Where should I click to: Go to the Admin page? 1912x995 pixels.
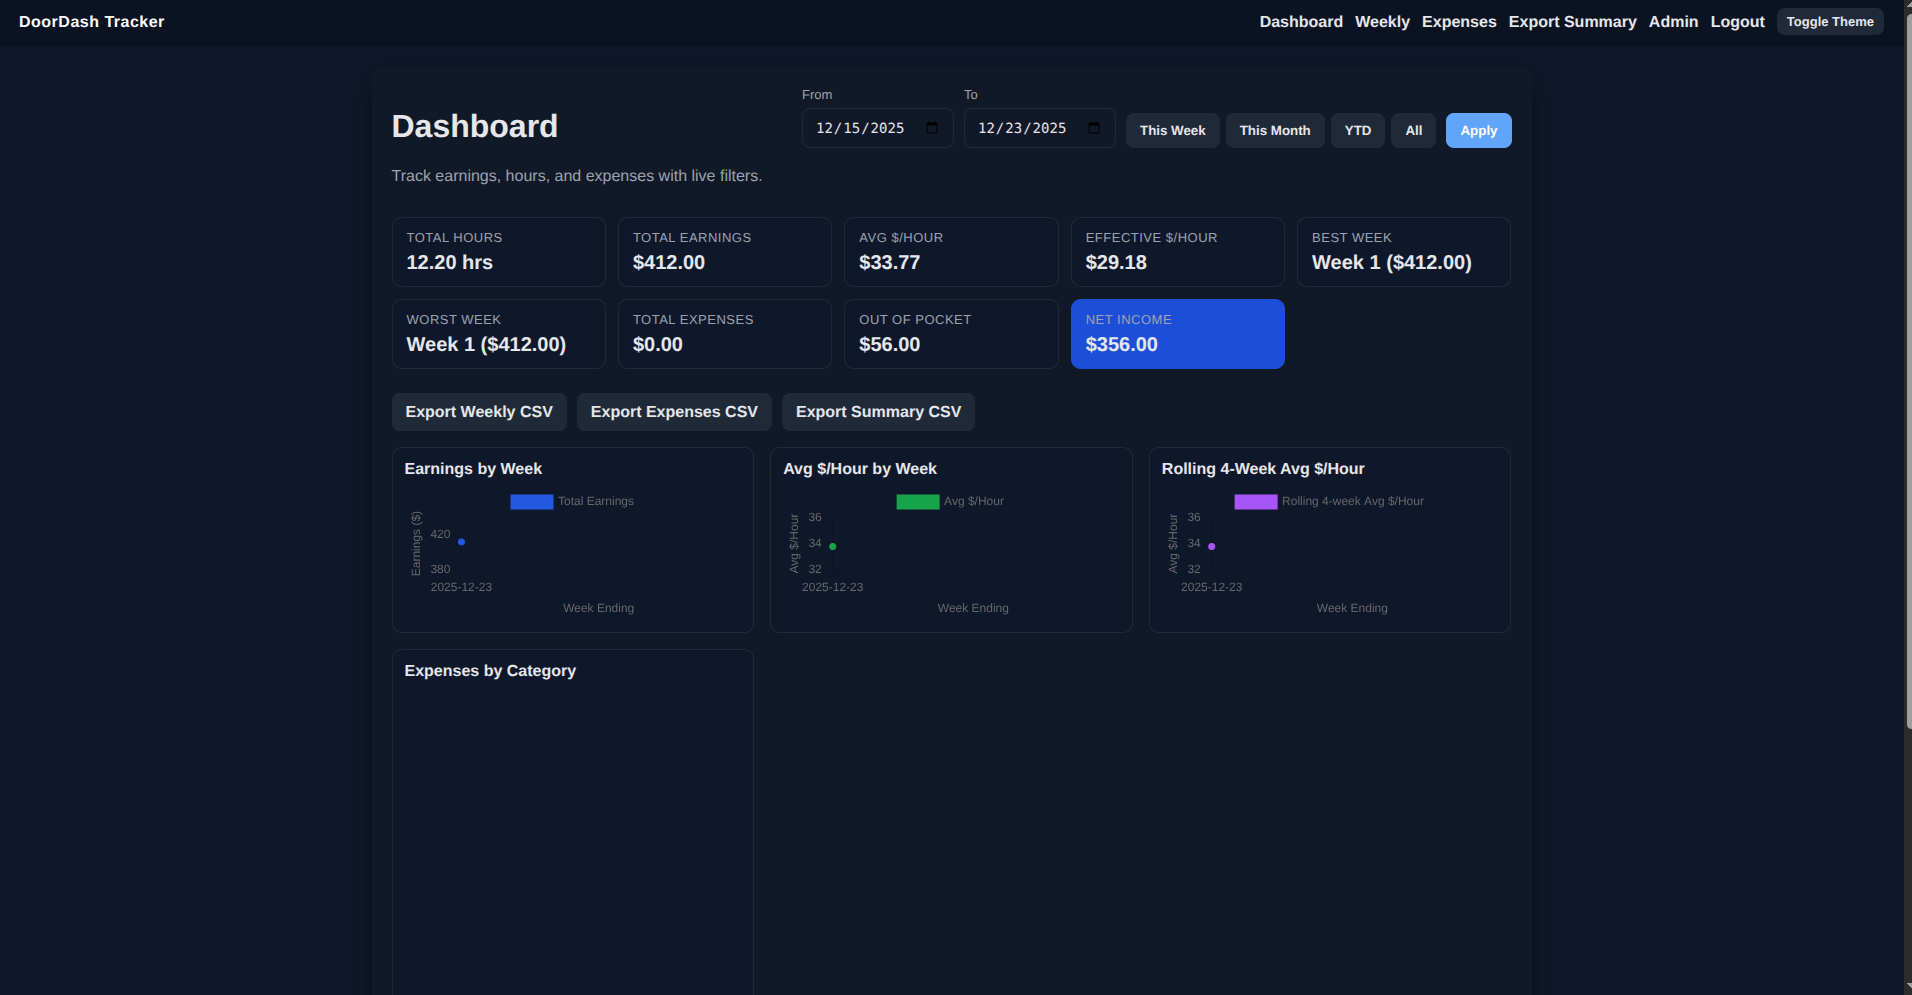click(1673, 21)
